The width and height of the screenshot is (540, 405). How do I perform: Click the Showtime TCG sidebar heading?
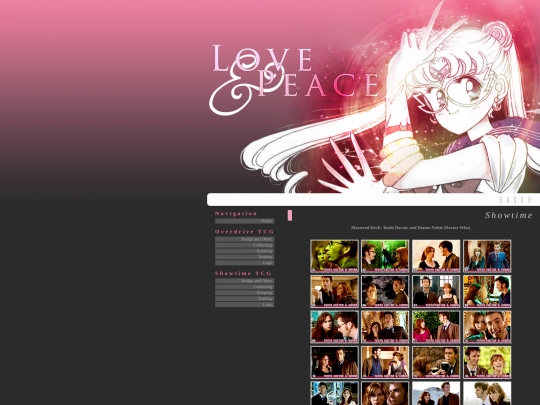pos(243,273)
